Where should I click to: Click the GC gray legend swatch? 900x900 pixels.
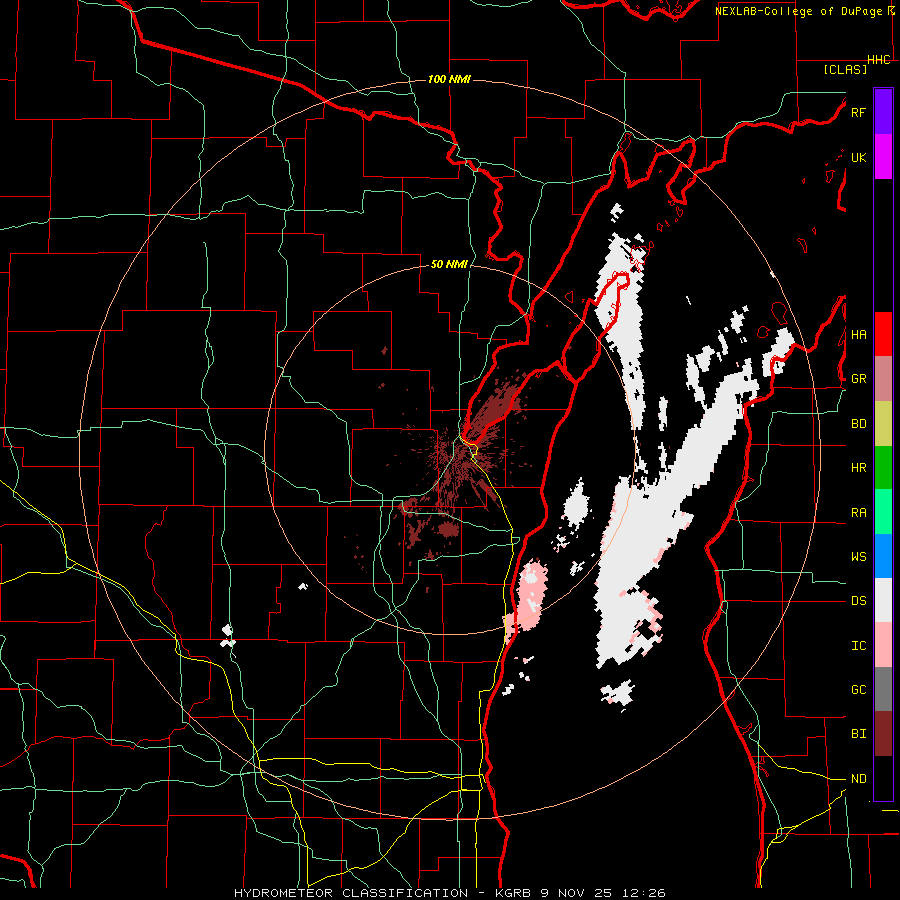point(883,689)
